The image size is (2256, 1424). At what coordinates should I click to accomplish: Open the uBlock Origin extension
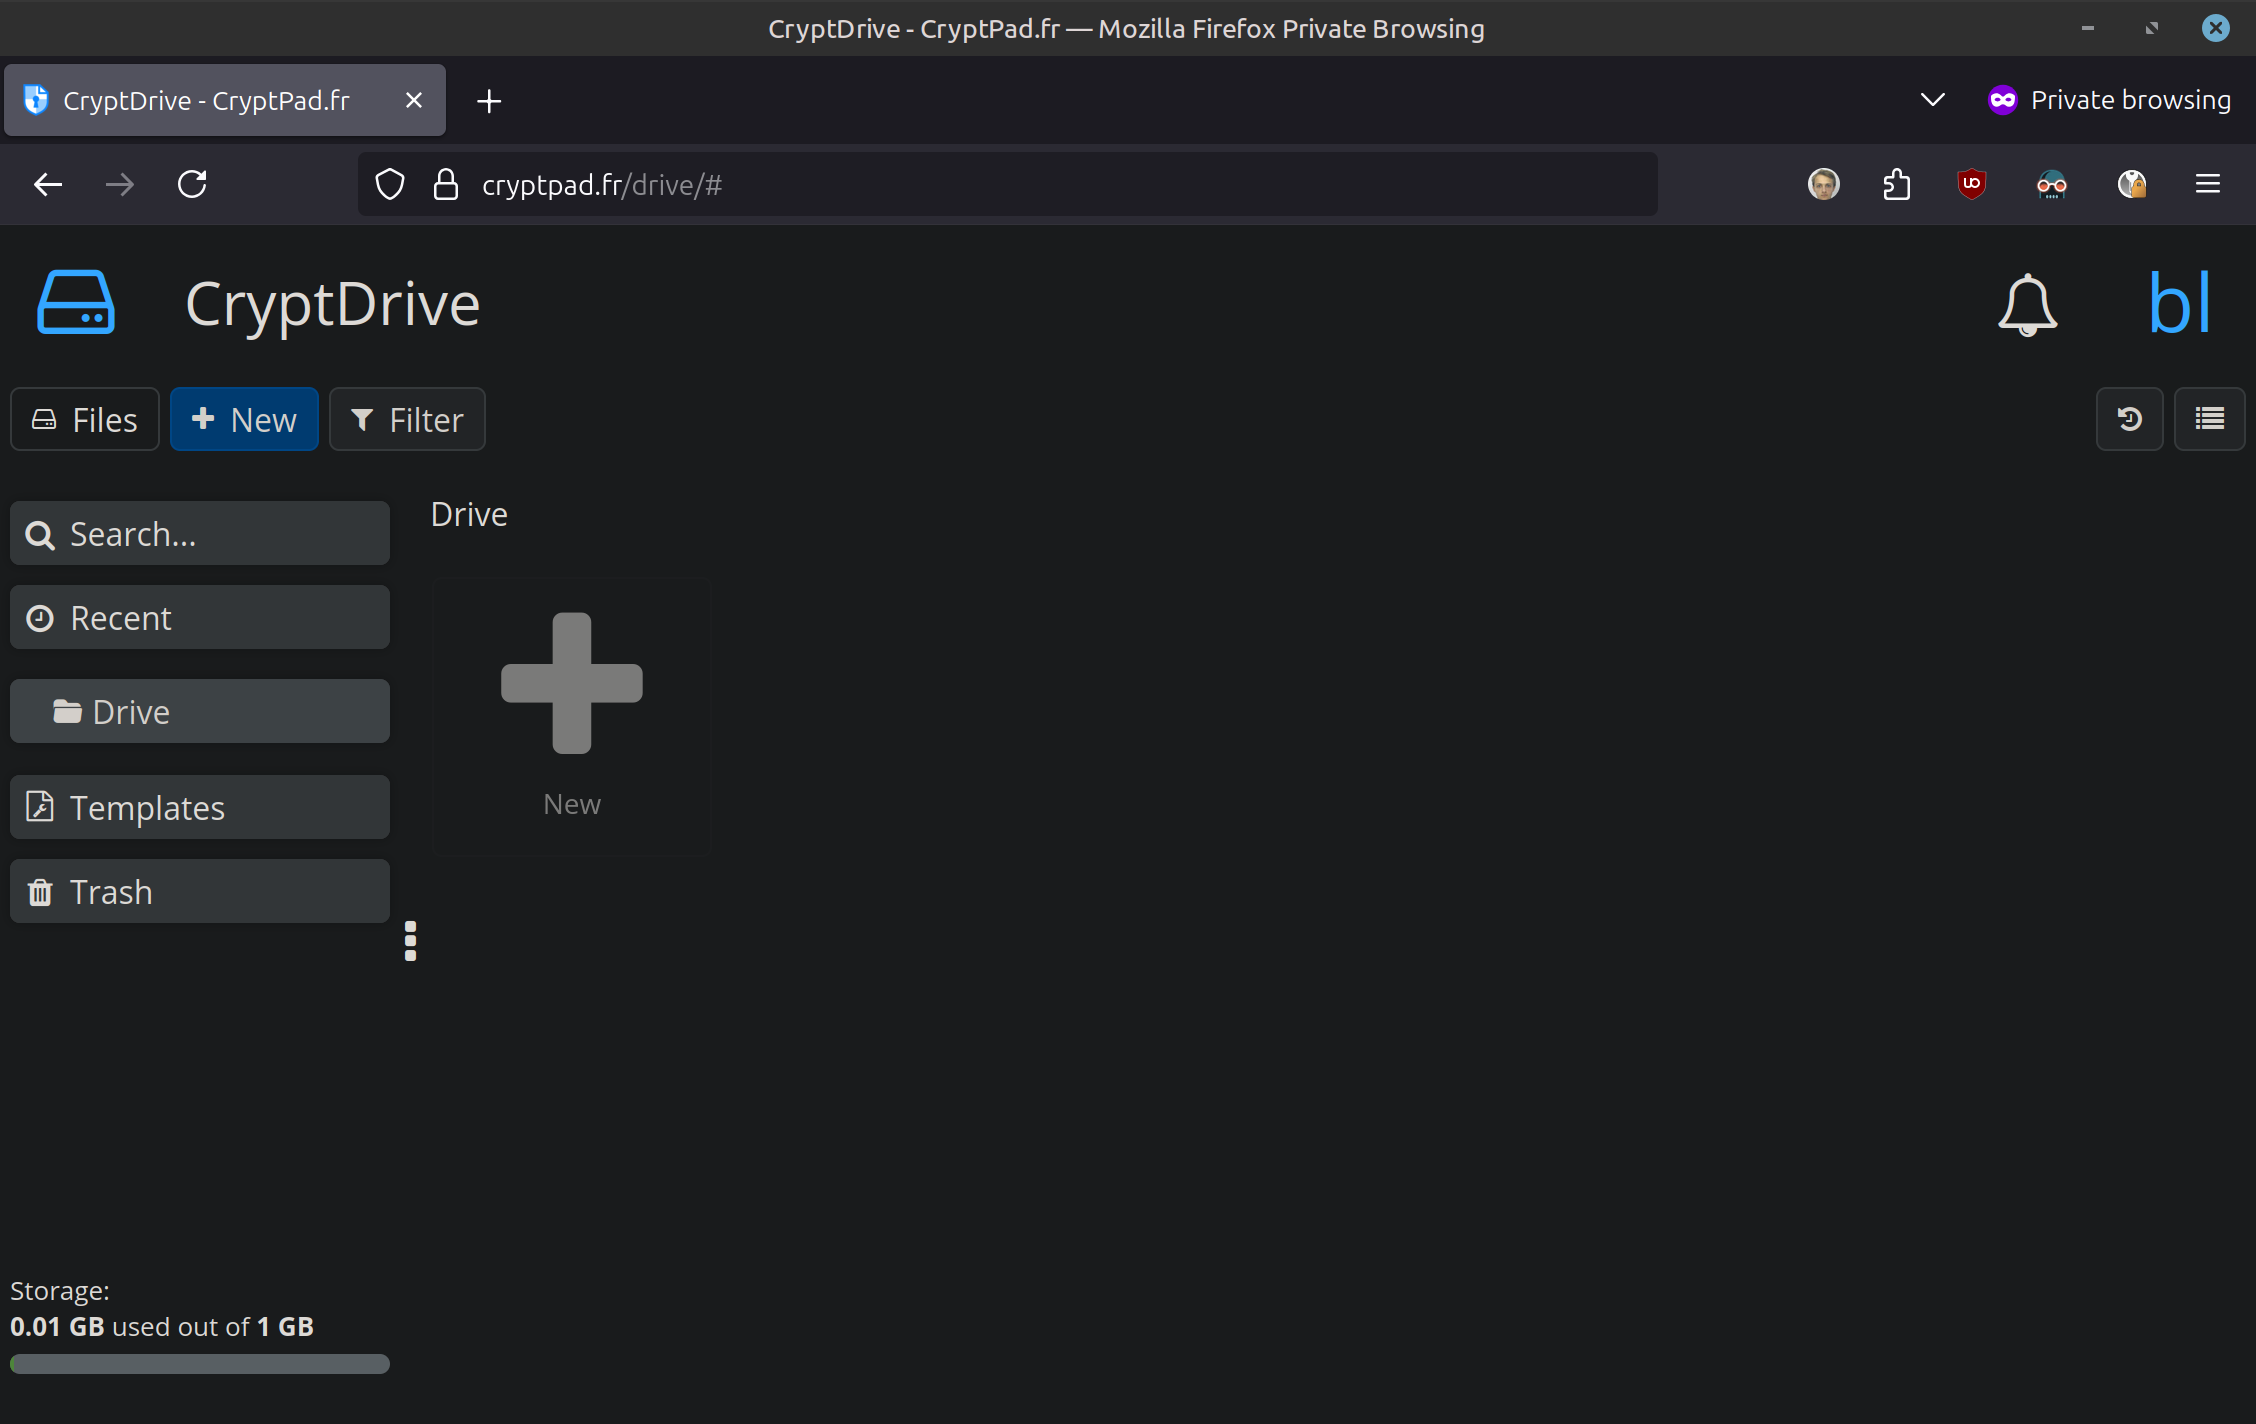pos(1971,184)
